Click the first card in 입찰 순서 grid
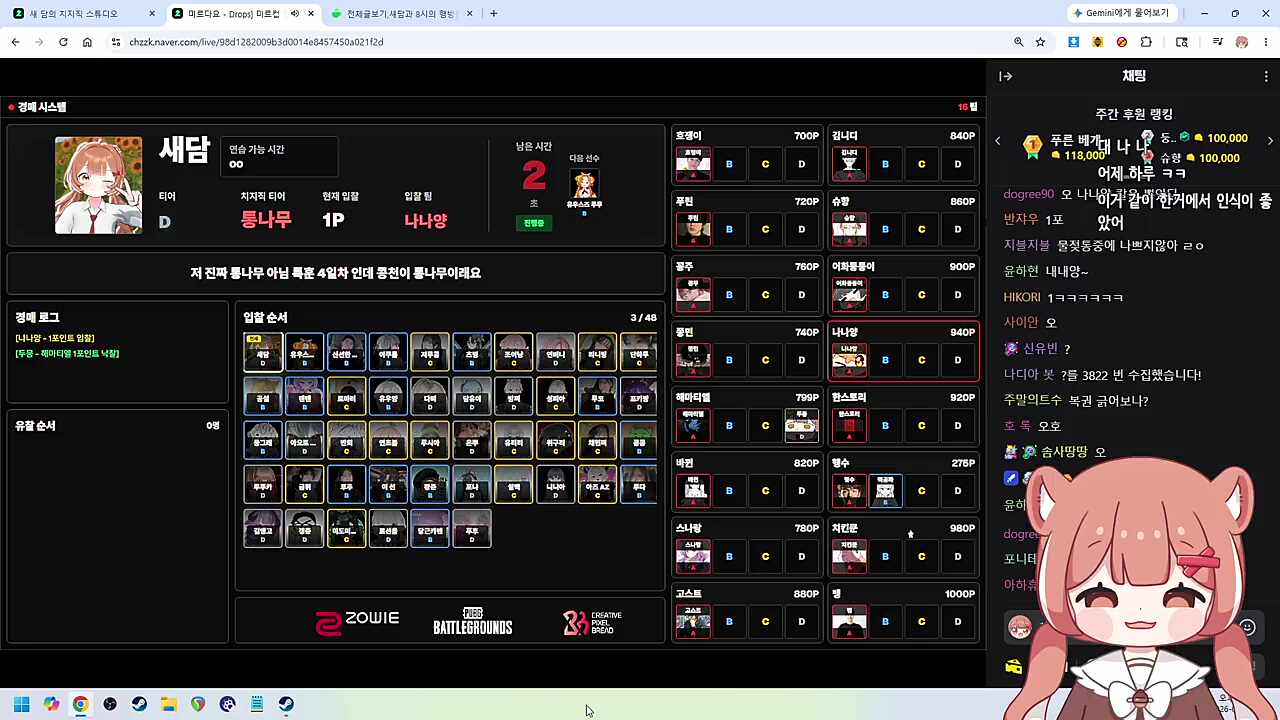 [263, 352]
